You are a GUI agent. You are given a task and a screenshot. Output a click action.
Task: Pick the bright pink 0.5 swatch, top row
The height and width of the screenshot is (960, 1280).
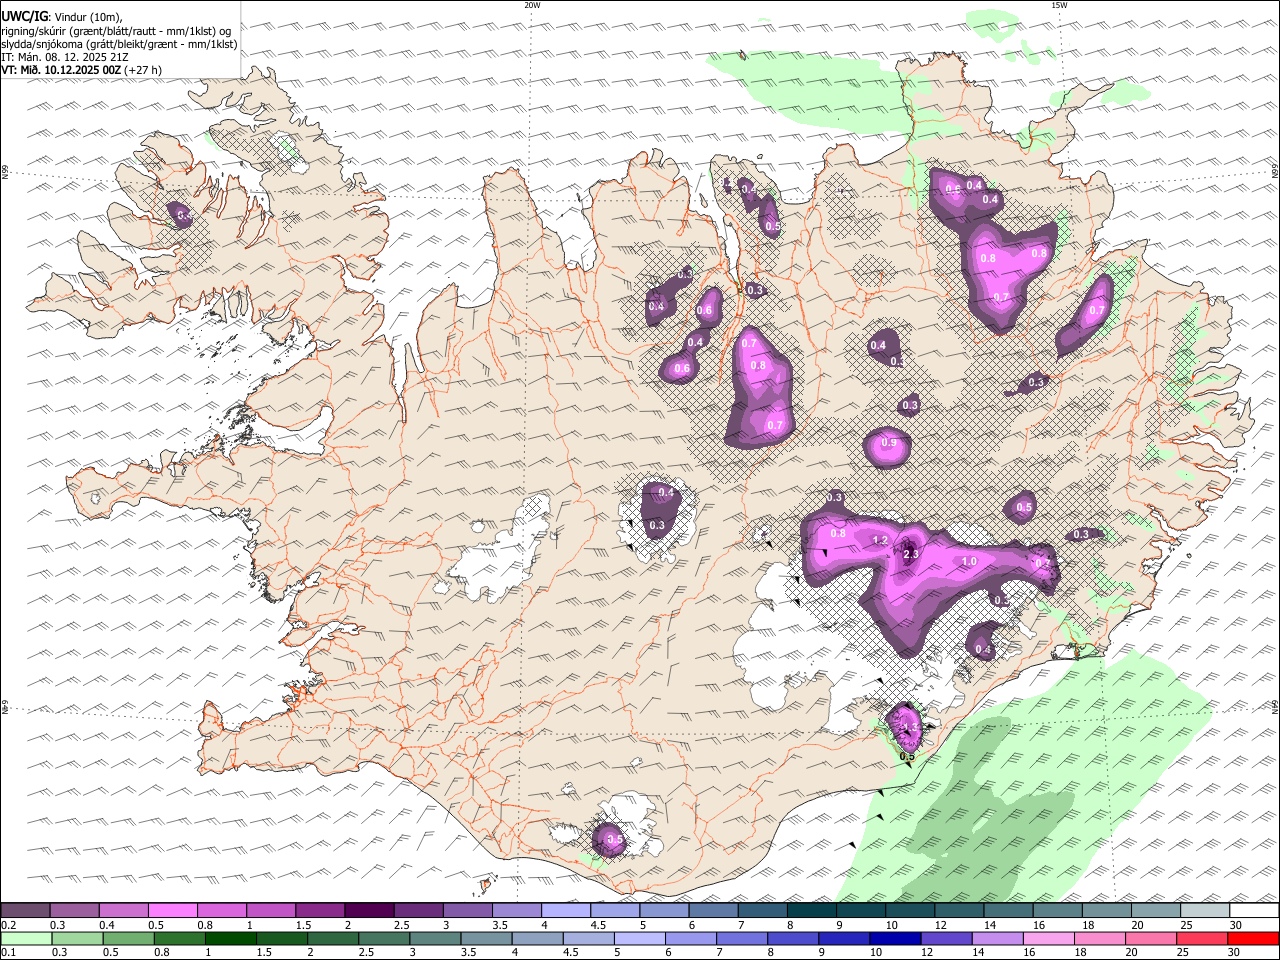(172, 911)
